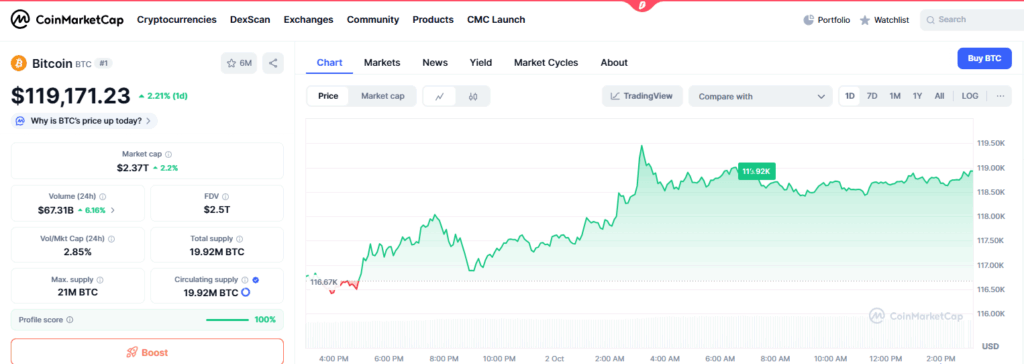The image size is (1024, 364).
Task: Select the All time range
Action: click(939, 96)
